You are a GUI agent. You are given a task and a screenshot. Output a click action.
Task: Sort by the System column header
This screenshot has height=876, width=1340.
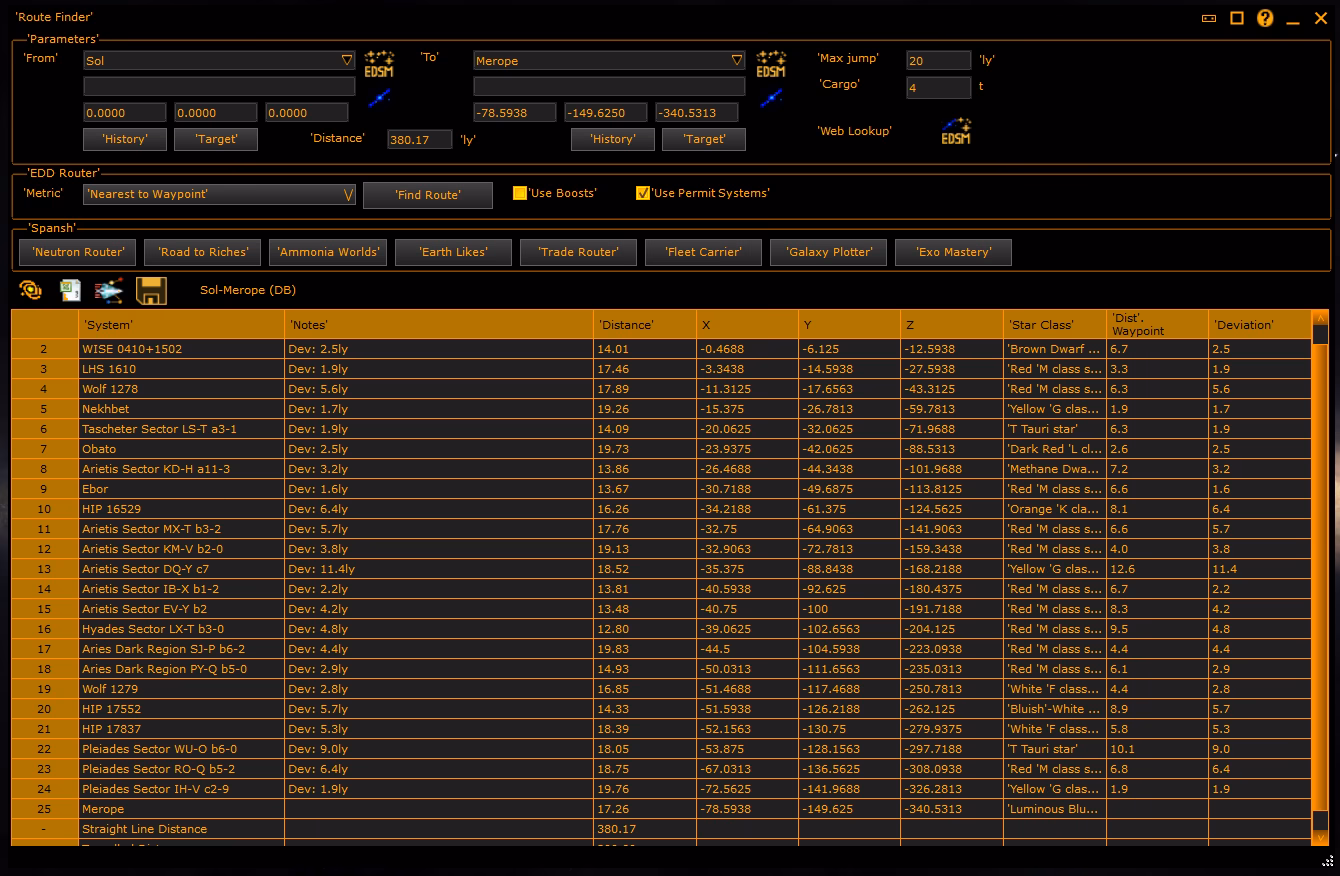(181, 325)
